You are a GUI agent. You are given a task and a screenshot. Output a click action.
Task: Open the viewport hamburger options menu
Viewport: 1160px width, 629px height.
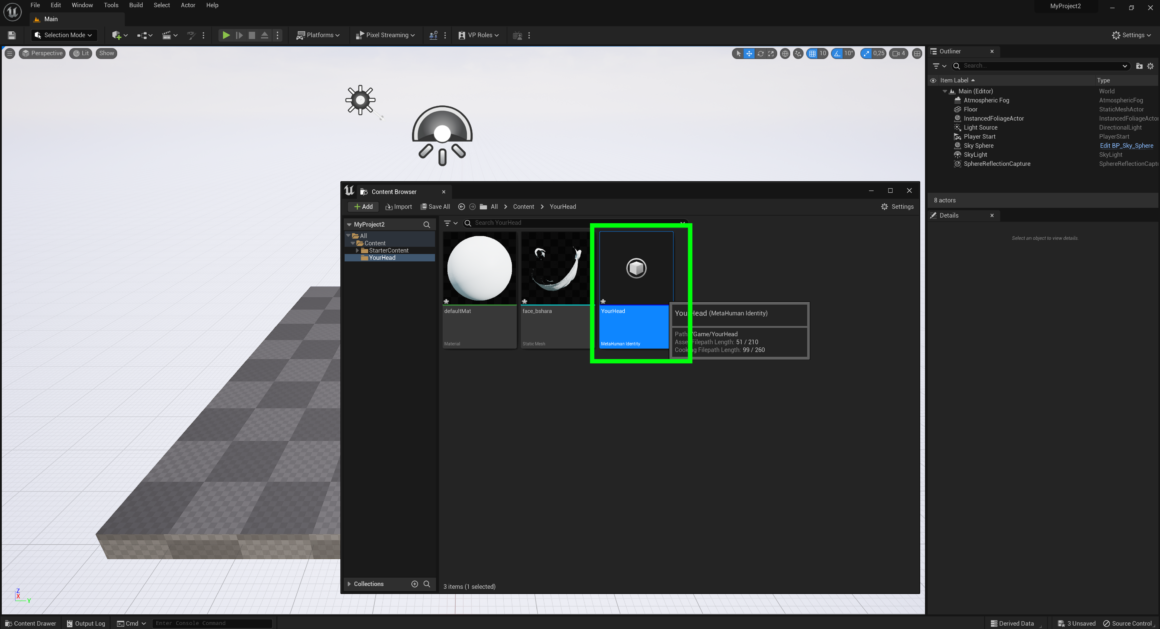10,53
